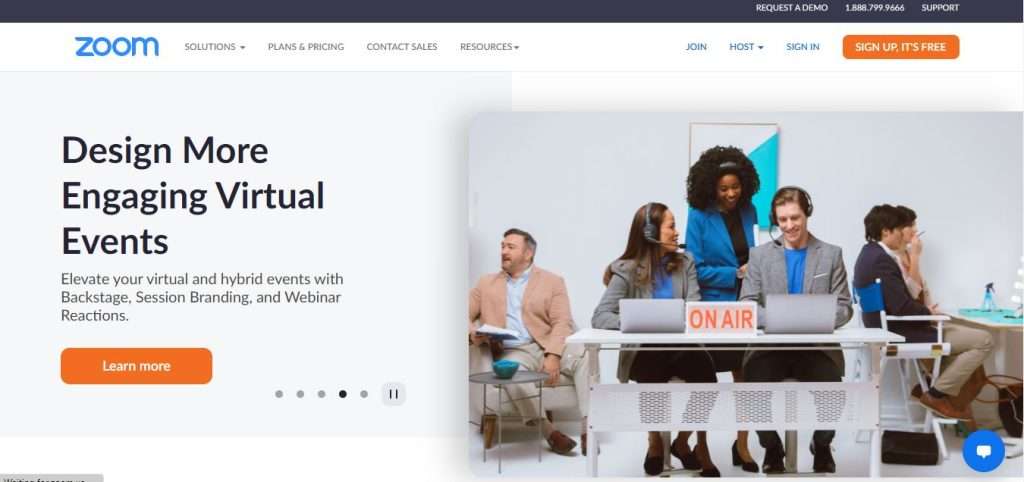Pause the carousel slideshow

(394, 394)
